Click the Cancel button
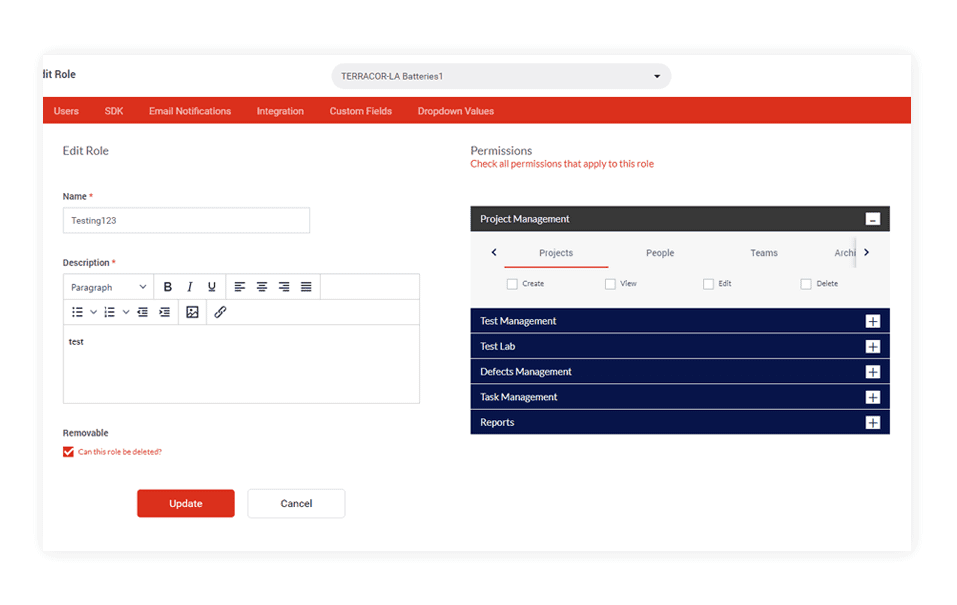 click(x=296, y=504)
